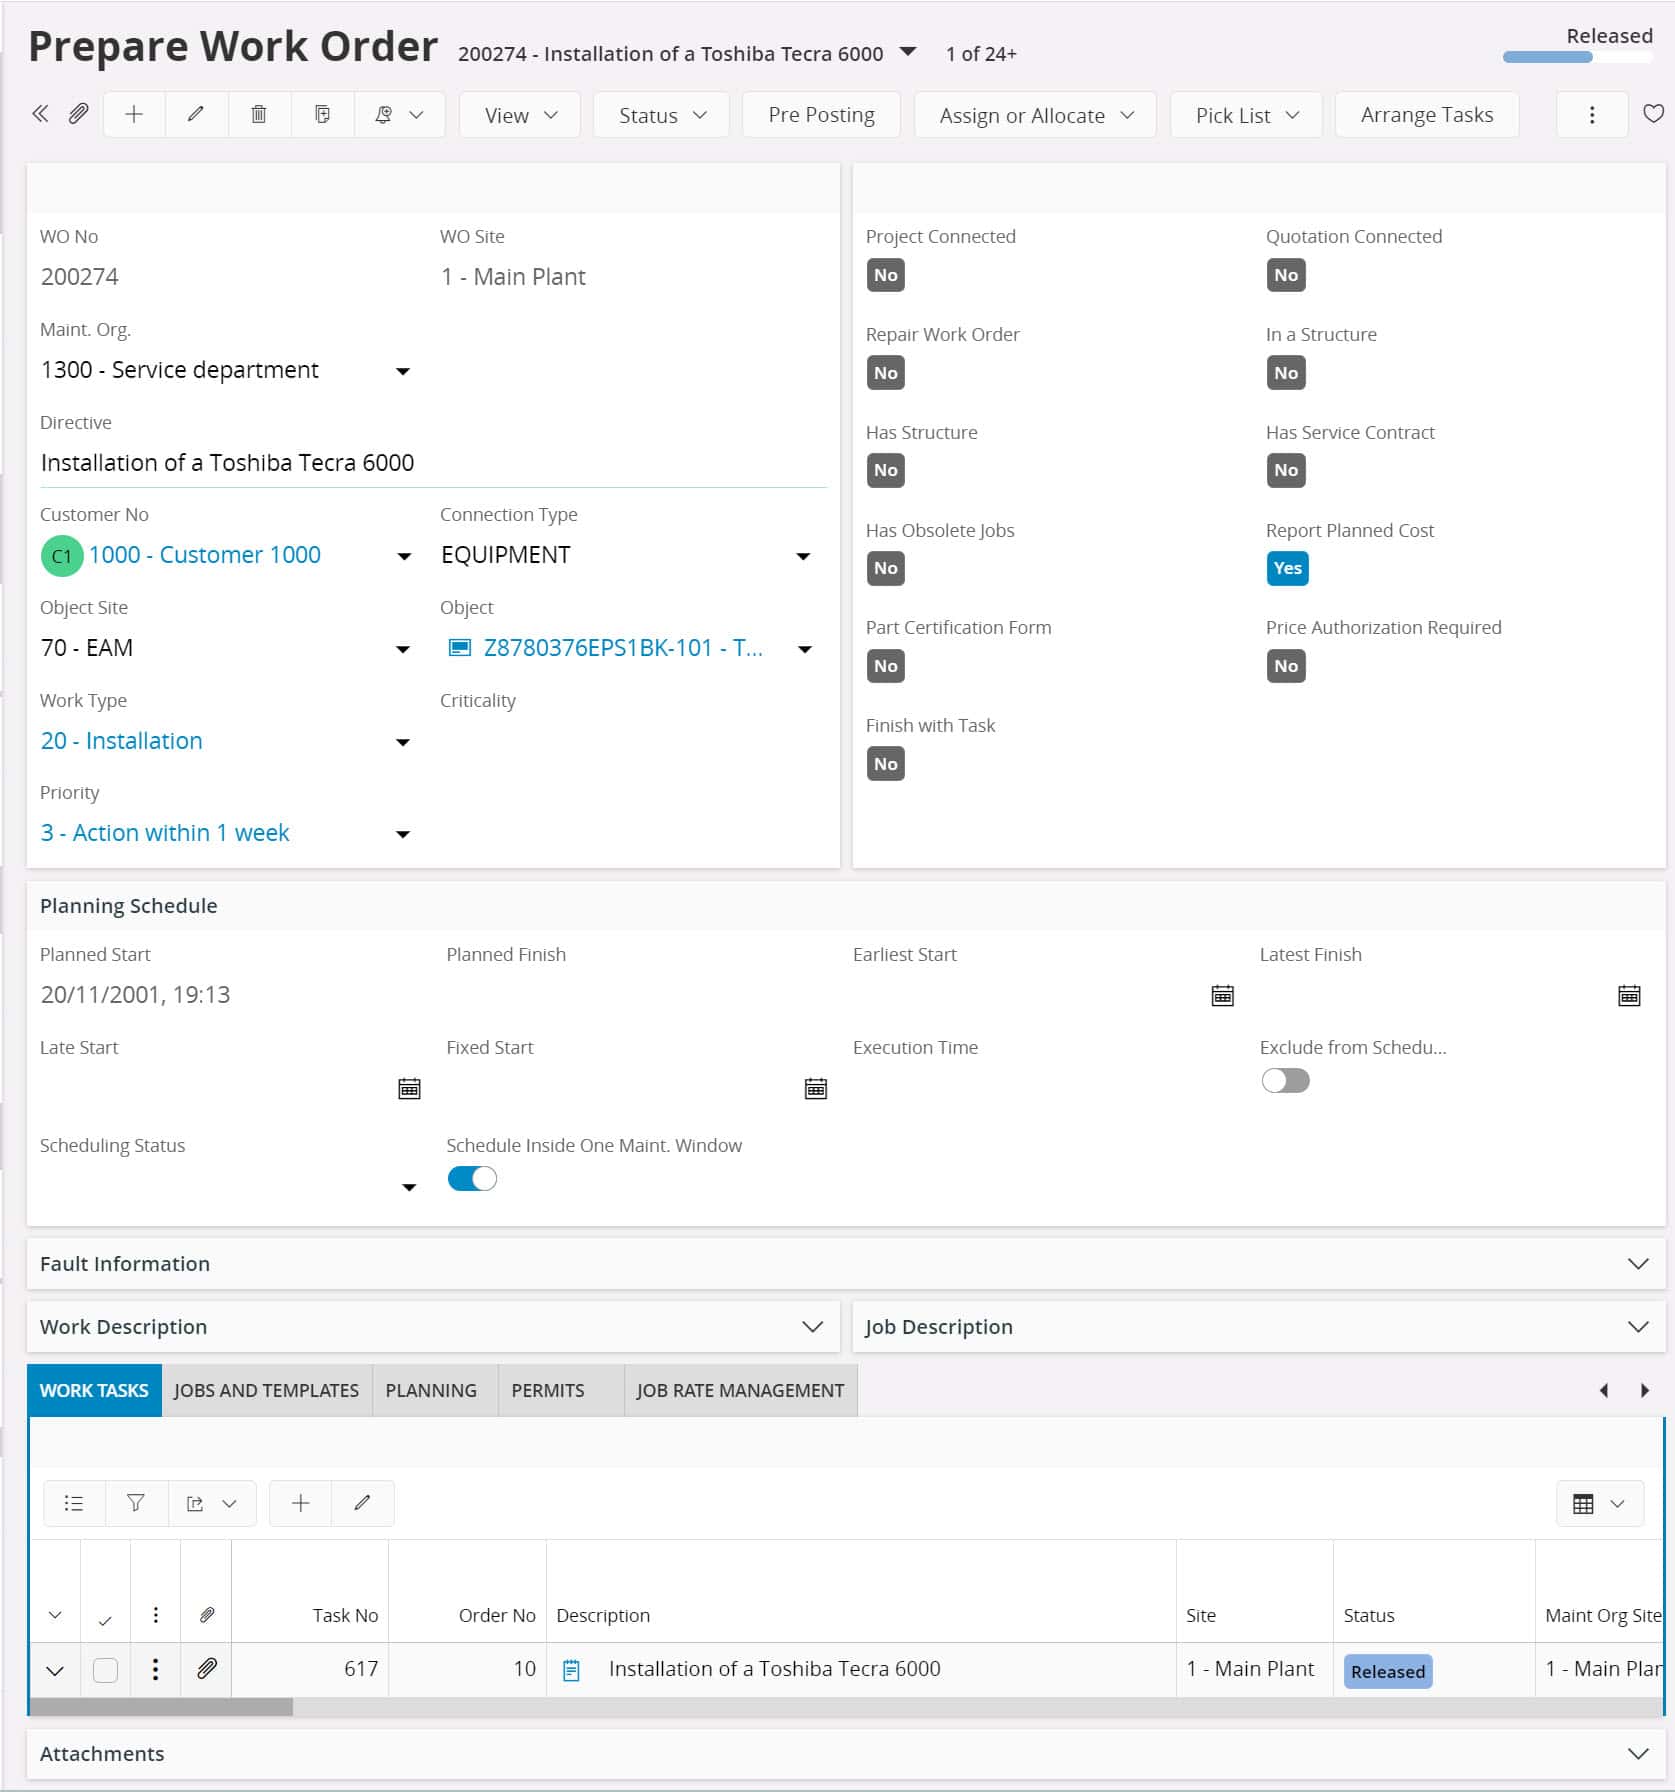This screenshot has height=1792, width=1675.
Task: Open the Permits tab
Action: (548, 1390)
